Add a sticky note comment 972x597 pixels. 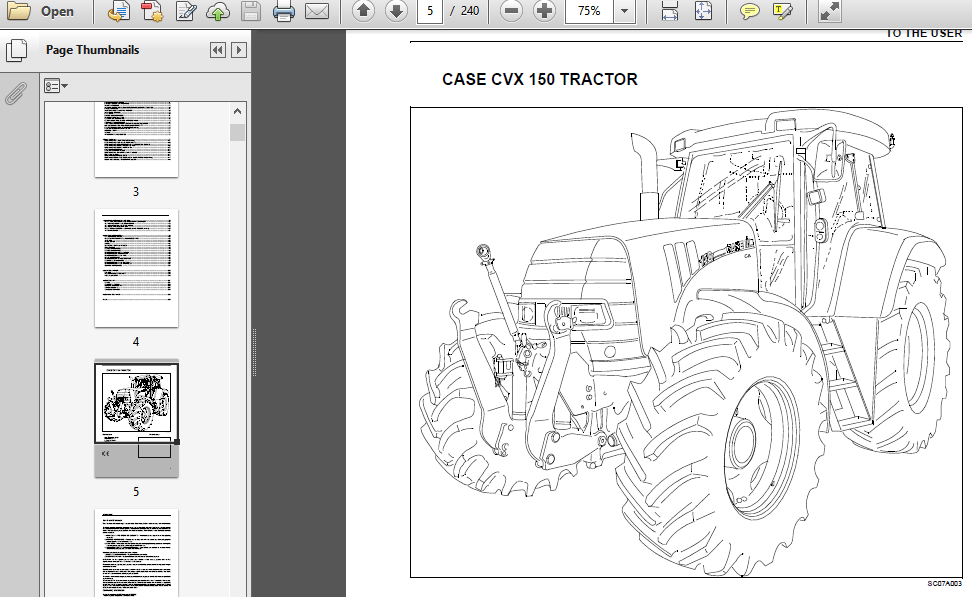(x=749, y=11)
